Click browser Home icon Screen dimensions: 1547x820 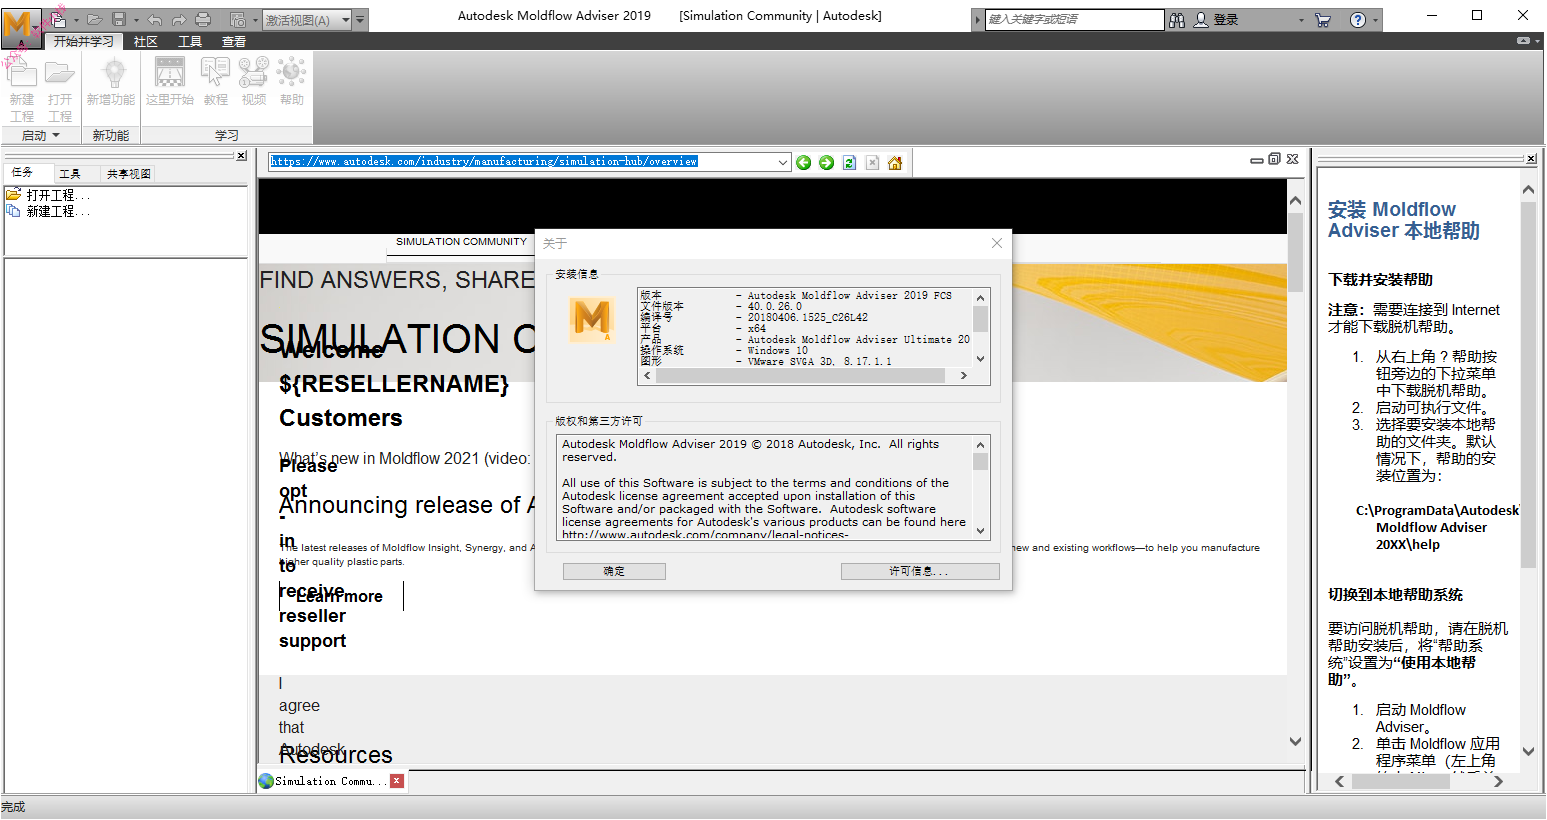click(x=895, y=163)
